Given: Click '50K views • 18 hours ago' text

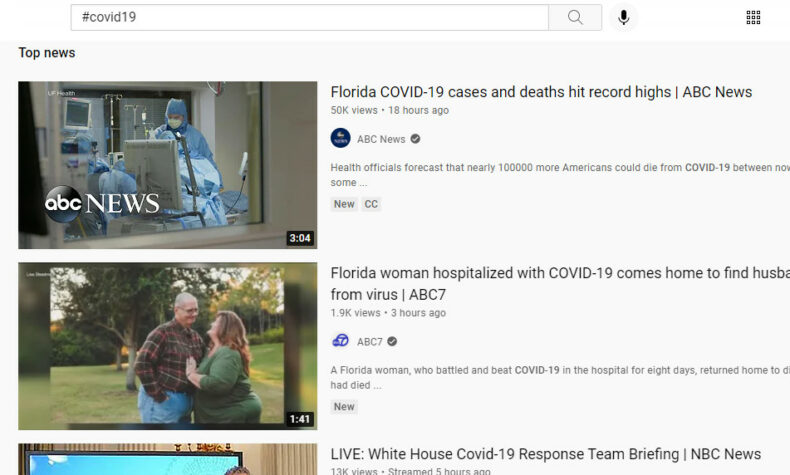Looking at the screenshot, I should tap(389, 110).
